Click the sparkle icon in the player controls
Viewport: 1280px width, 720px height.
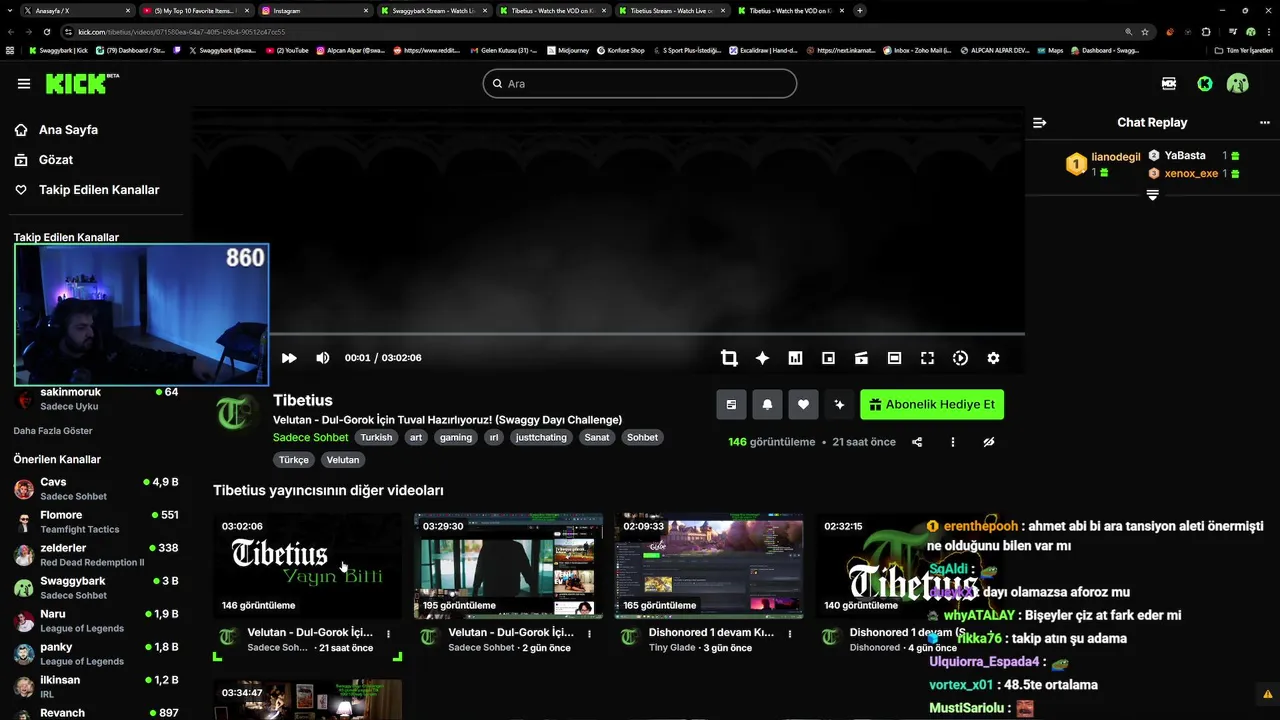(762, 358)
